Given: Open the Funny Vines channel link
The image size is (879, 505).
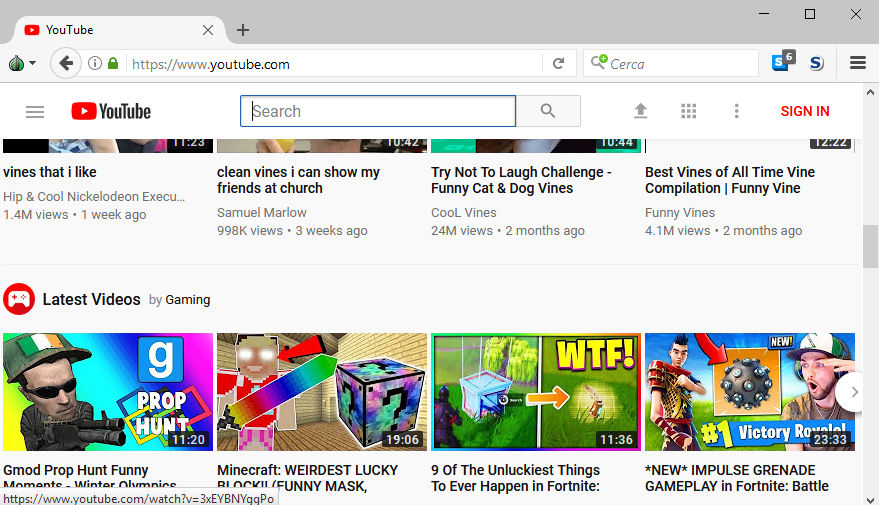Looking at the screenshot, I should point(680,212).
